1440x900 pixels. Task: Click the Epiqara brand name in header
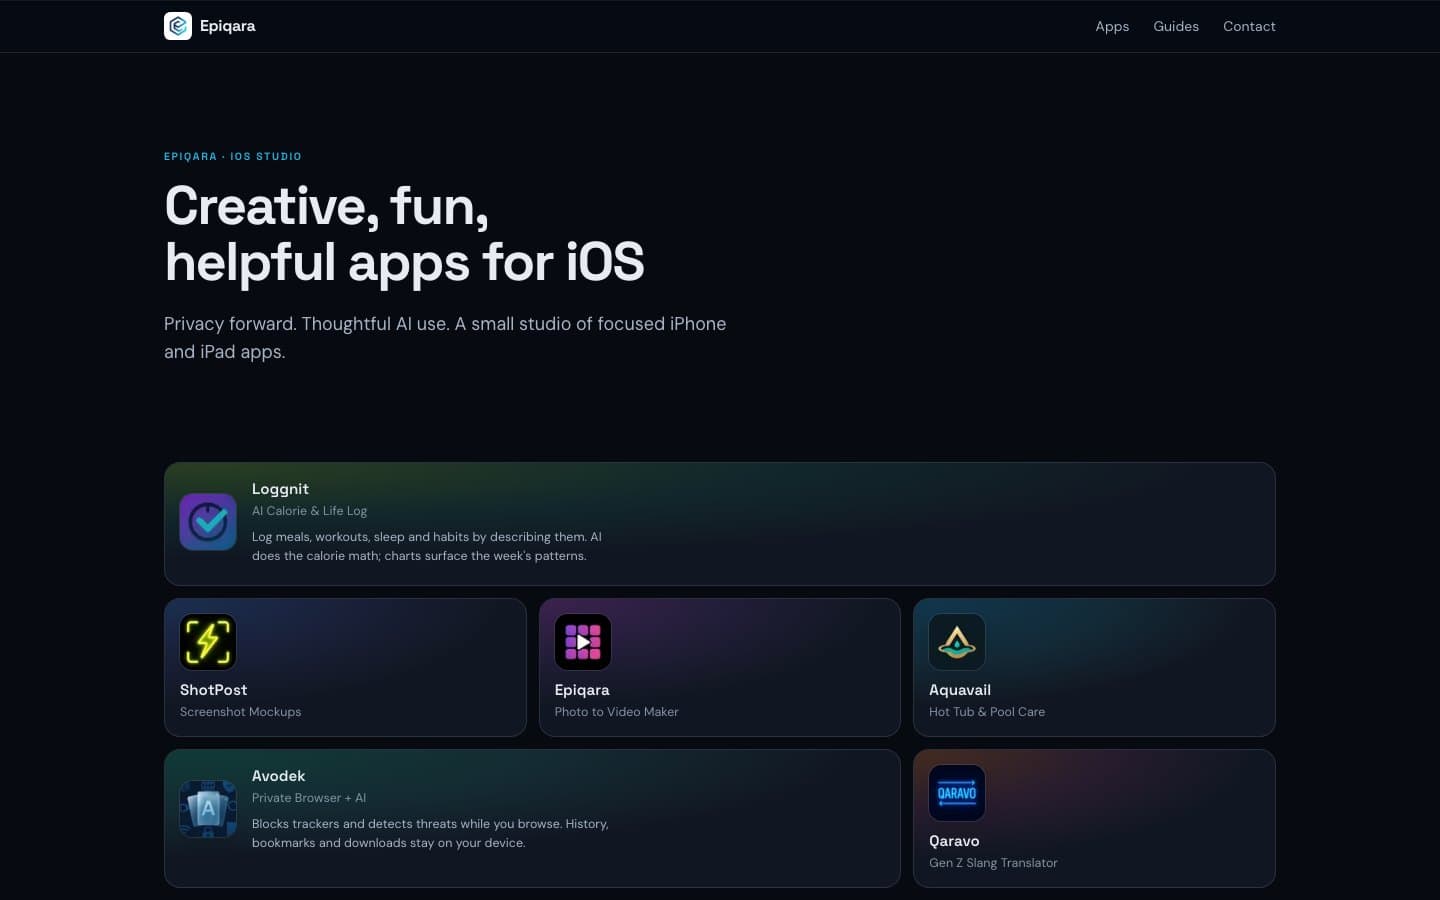coord(227,26)
